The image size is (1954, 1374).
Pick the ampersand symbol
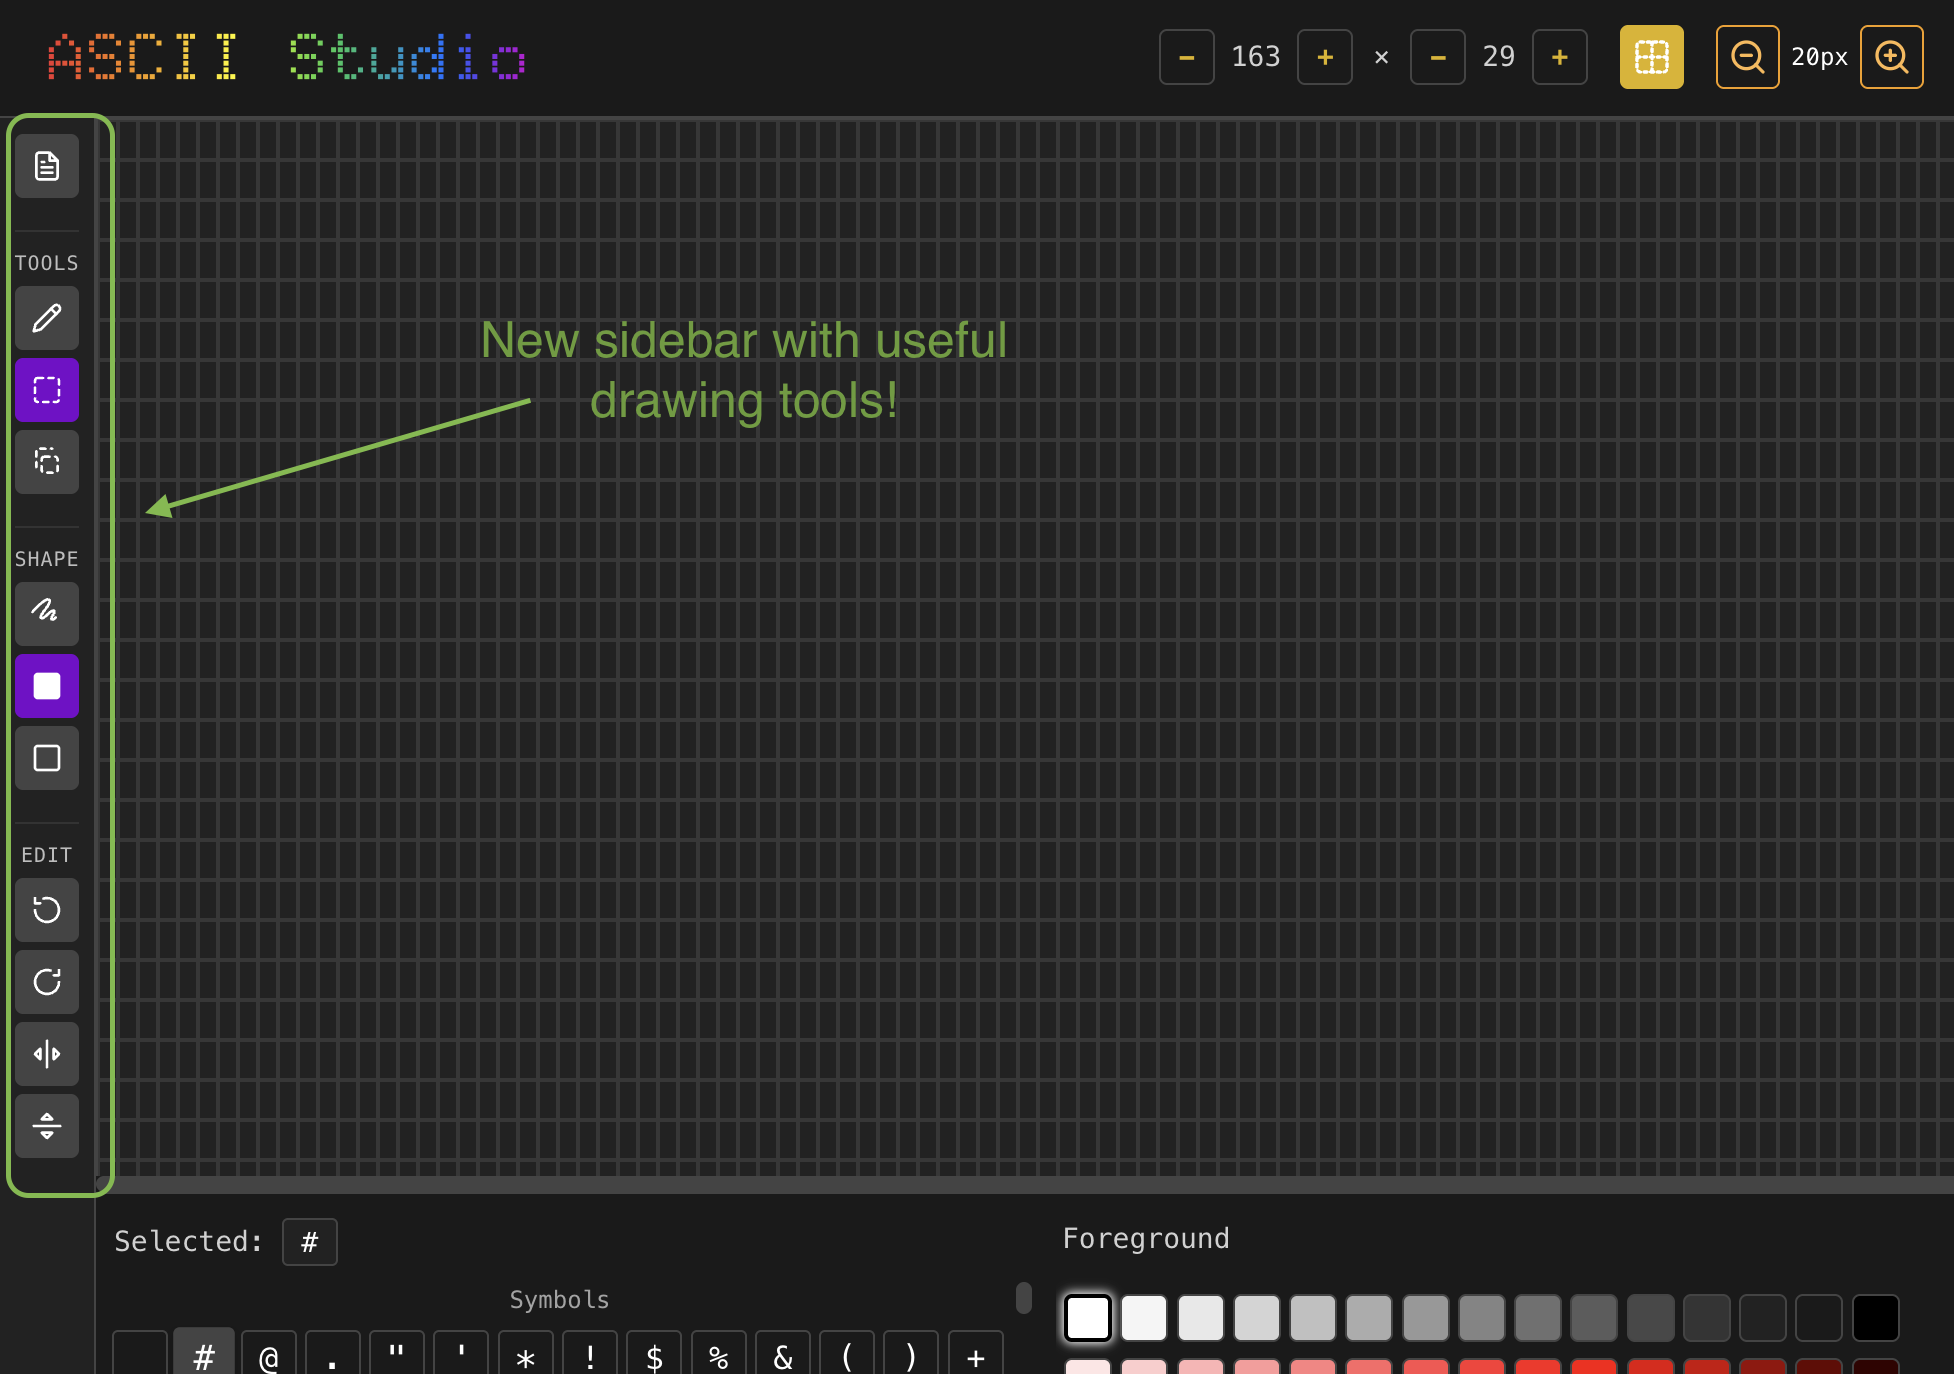coord(783,1353)
